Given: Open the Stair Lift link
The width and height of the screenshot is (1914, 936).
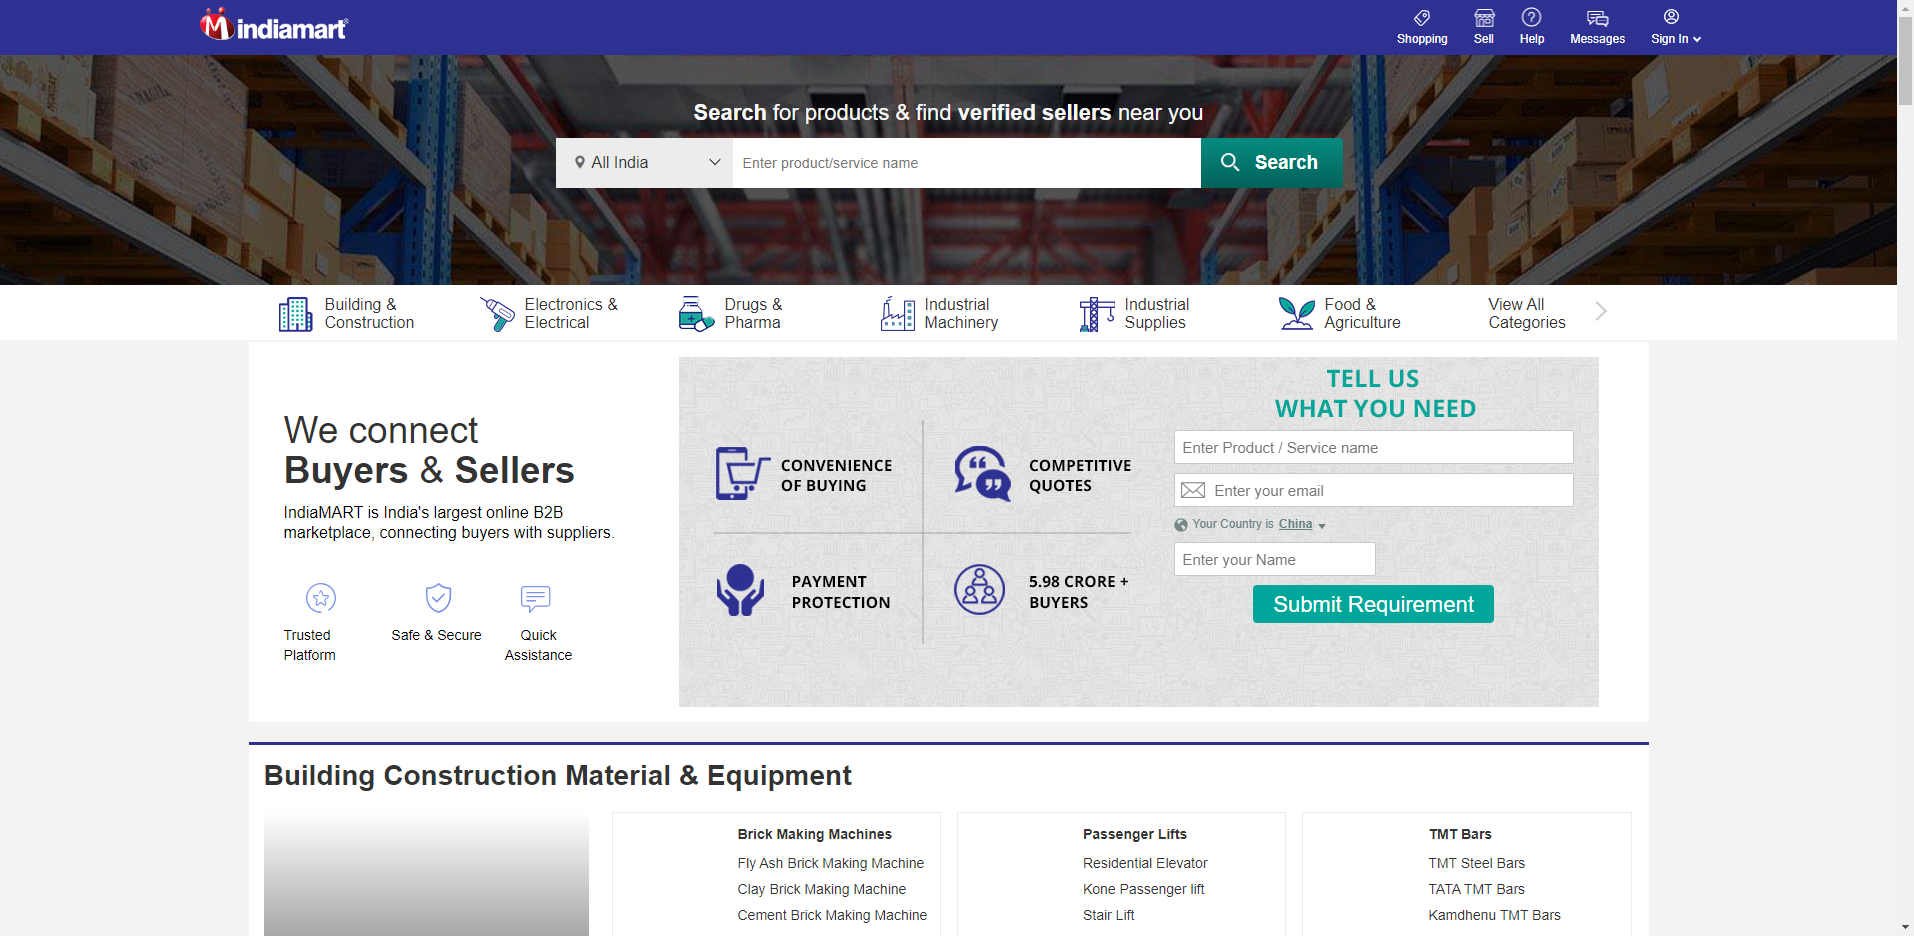Looking at the screenshot, I should [x=1108, y=915].
